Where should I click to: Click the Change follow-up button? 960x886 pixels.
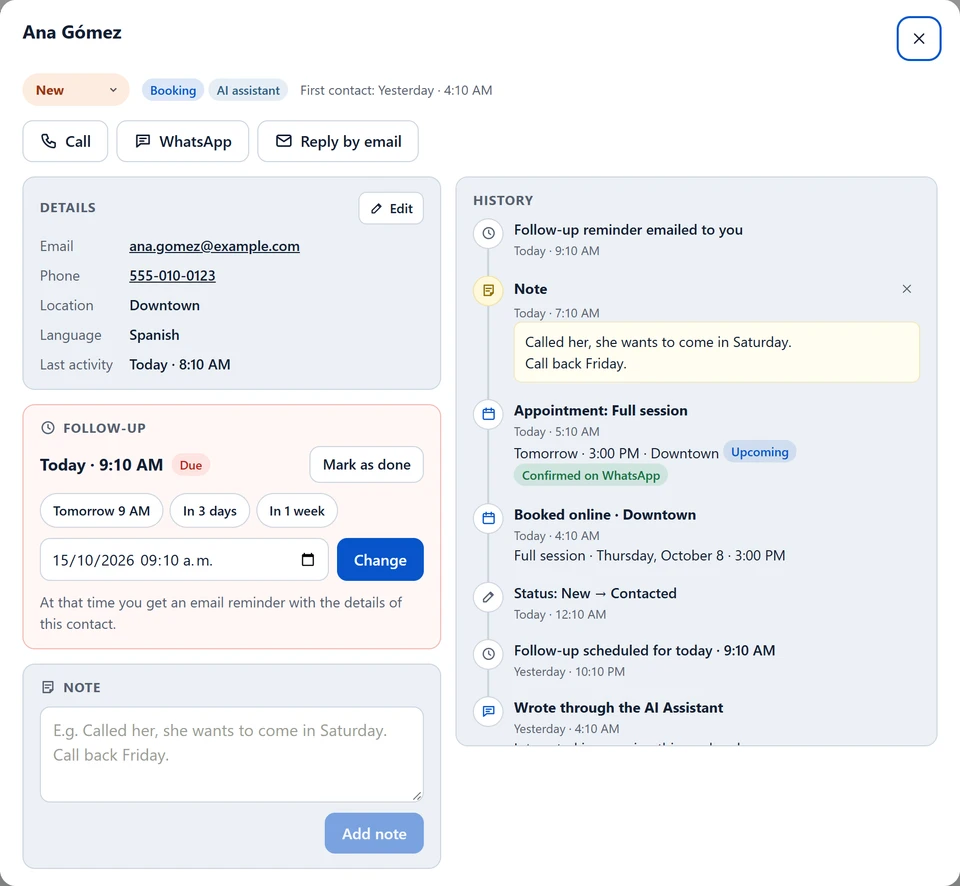[x=380, y=560]
